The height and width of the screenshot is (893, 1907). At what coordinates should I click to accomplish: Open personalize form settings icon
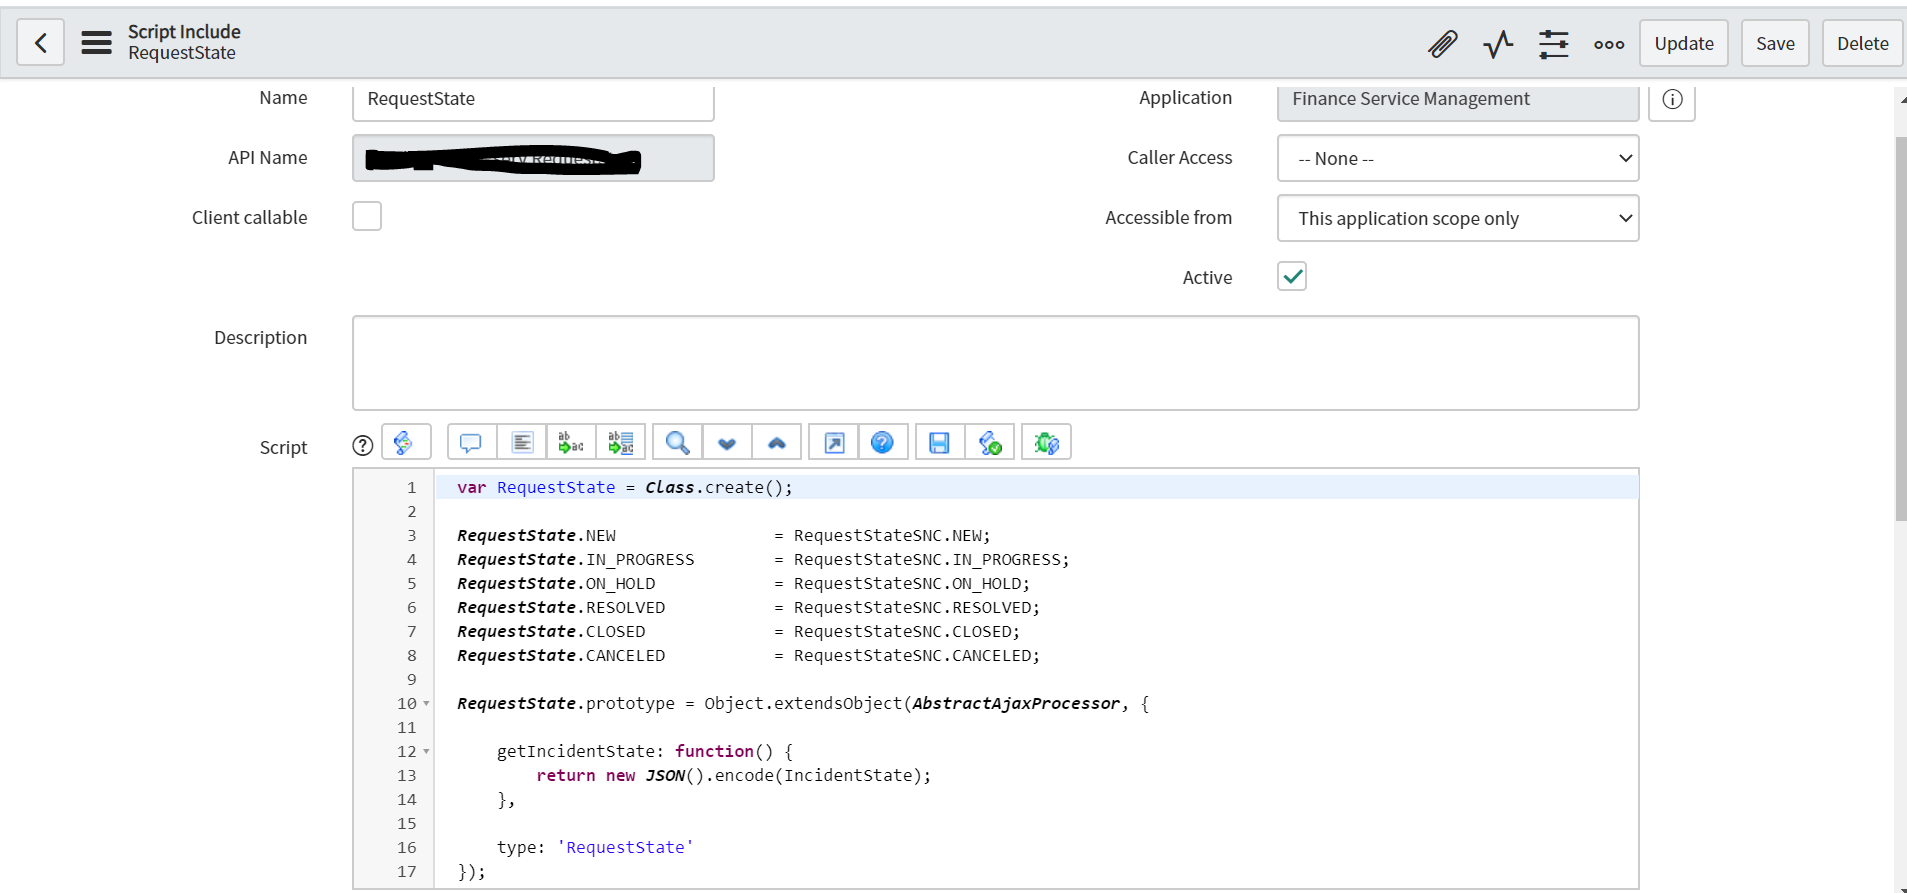click(x=1553, y=44)
